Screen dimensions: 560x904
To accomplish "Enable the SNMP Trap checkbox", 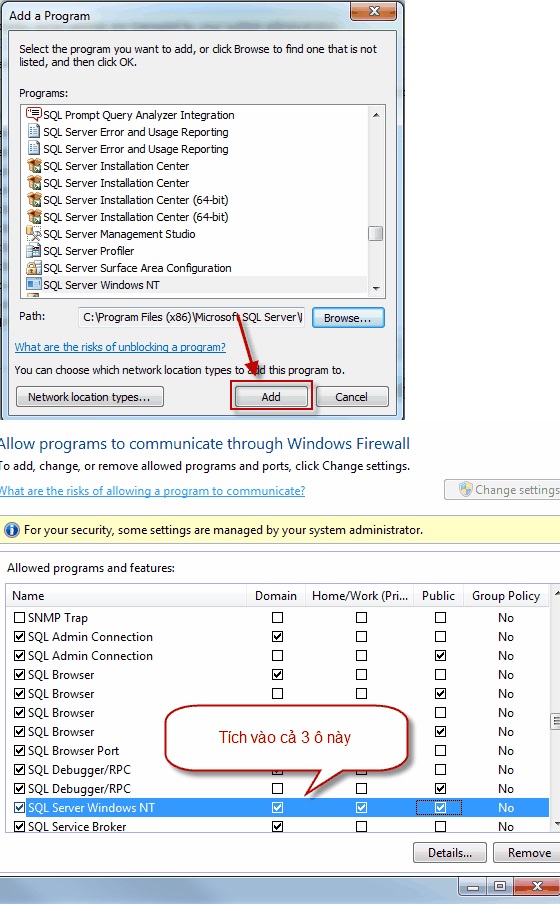I will (19, 617).
